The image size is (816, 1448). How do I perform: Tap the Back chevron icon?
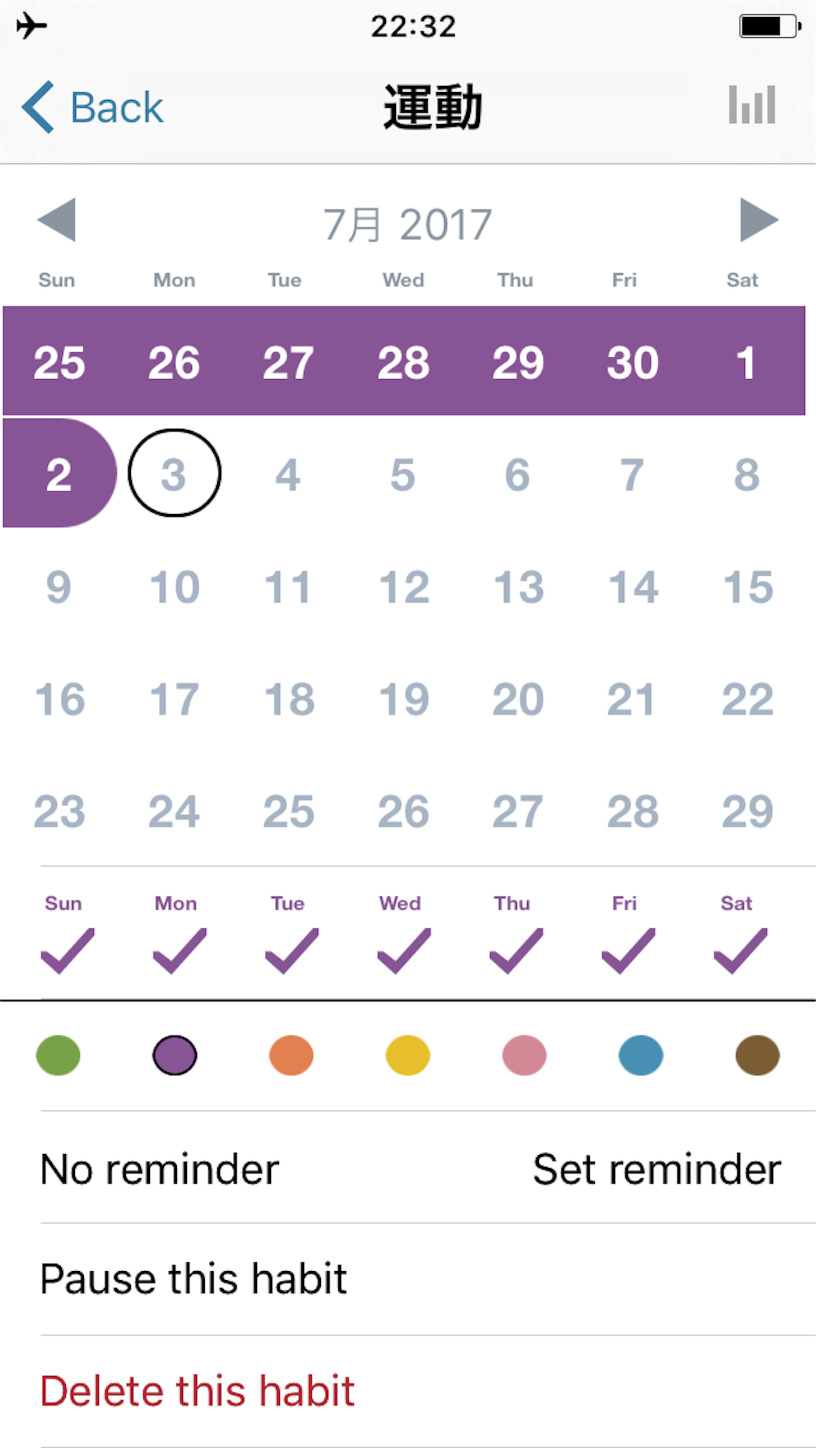tap(38, 107)
